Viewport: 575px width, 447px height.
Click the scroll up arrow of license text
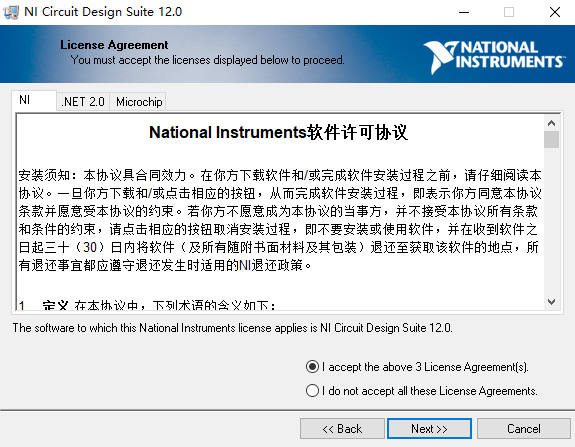(551, 123)
